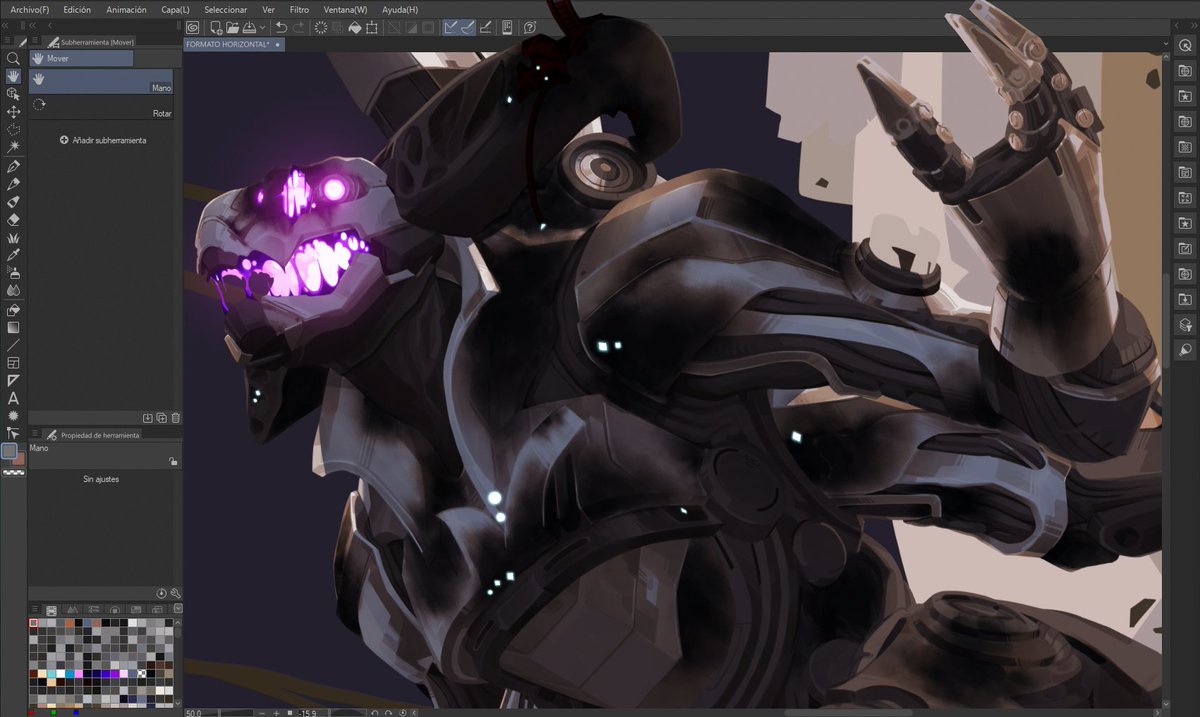Open the color set panel hamburger menu

[34, 609]
